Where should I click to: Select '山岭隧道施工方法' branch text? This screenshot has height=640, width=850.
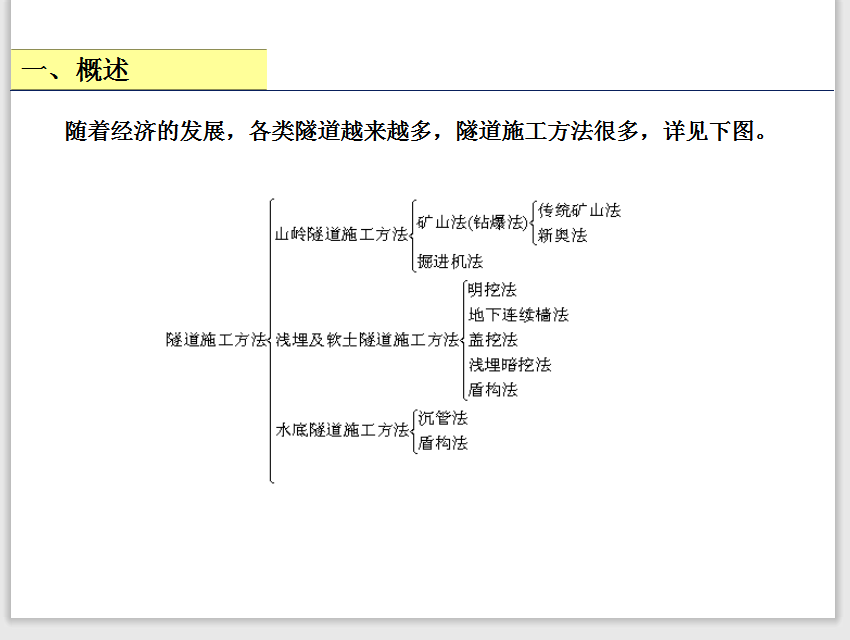pyautogui.click(x=342, y=235)
